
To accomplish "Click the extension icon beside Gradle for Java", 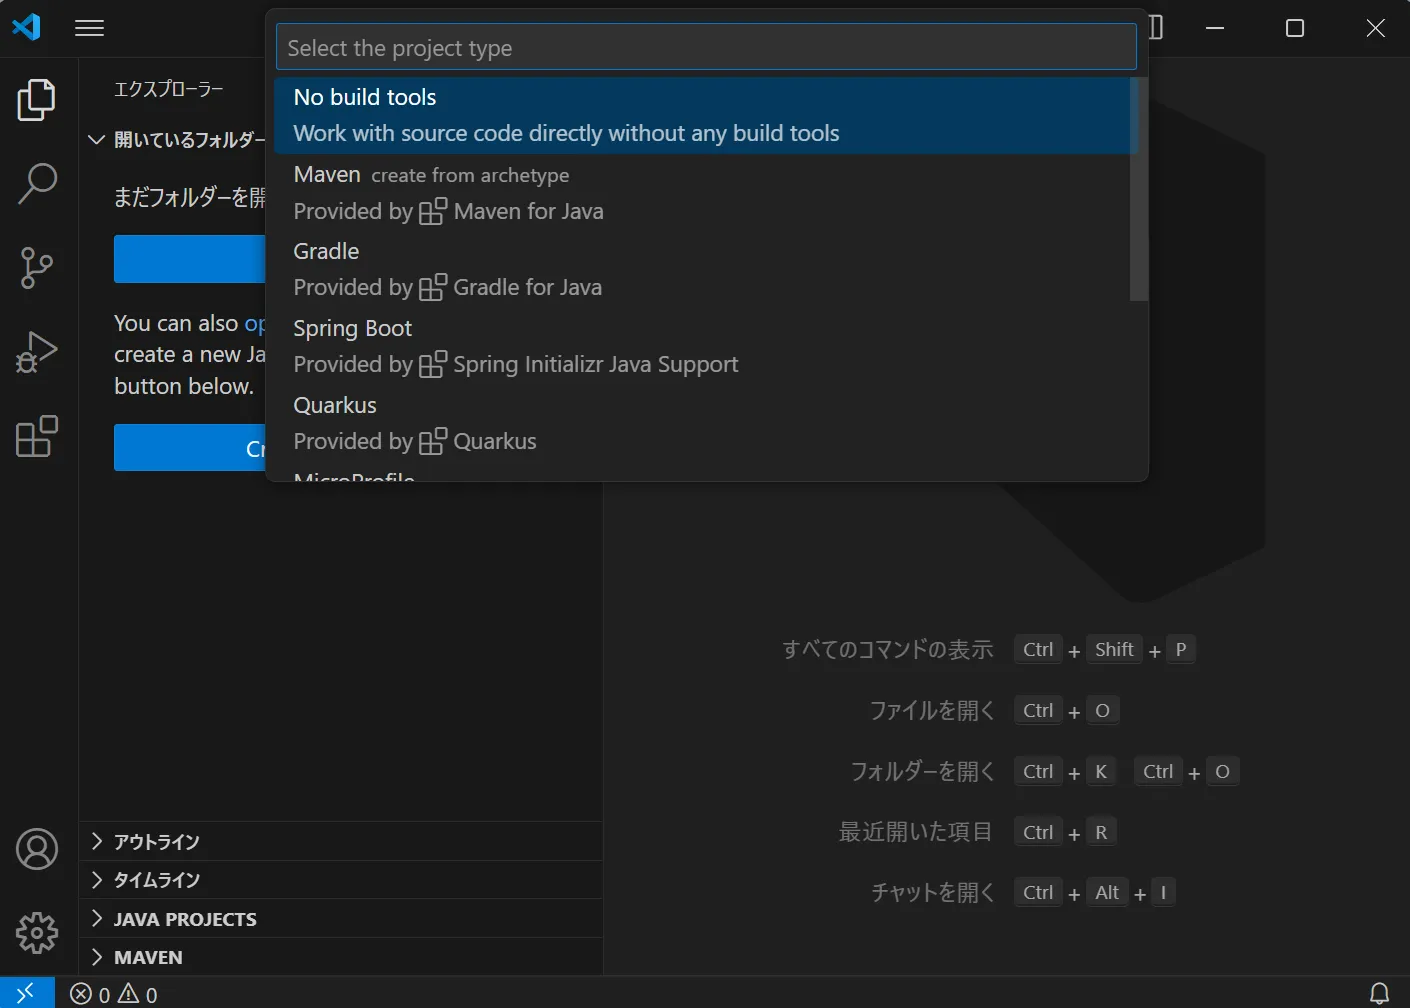I will click(x=433, y=288).
